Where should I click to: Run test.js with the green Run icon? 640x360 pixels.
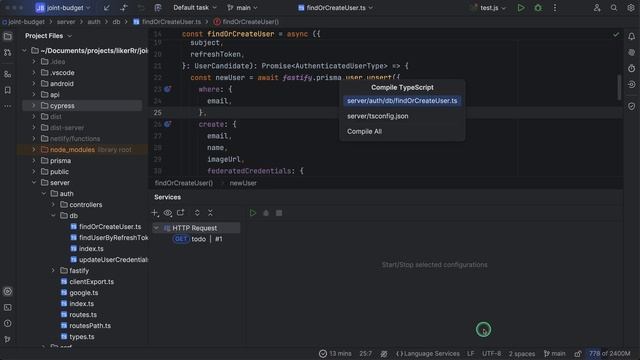point(521,8)
